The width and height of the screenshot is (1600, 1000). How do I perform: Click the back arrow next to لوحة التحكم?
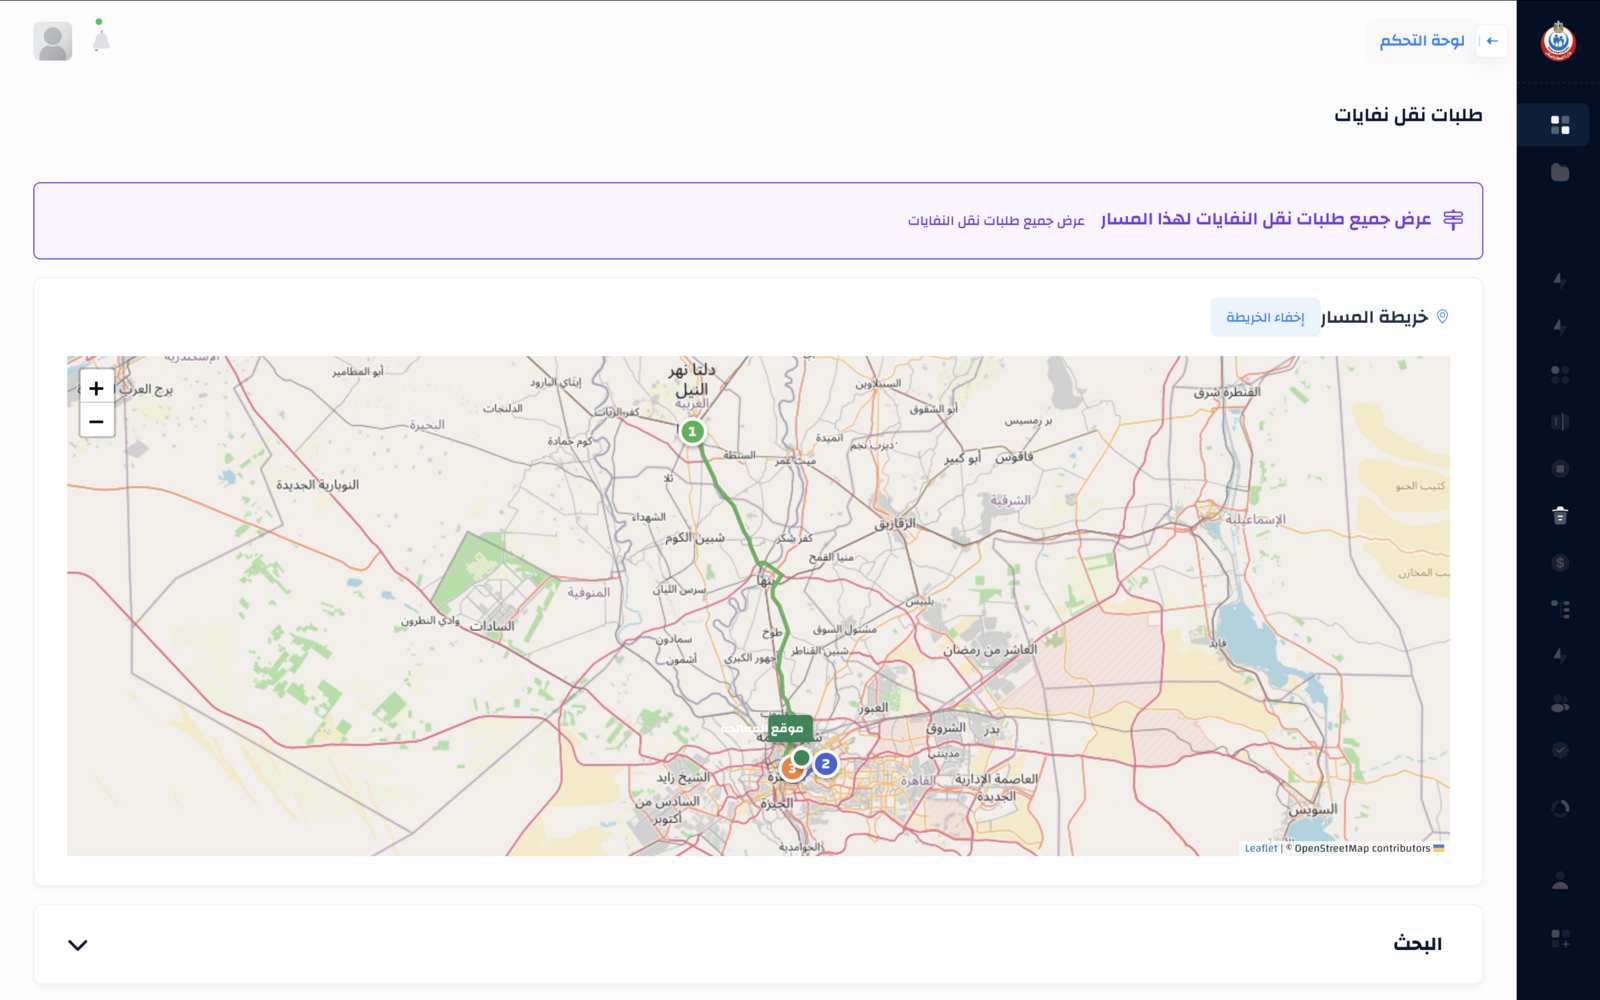pos(1492,41)
